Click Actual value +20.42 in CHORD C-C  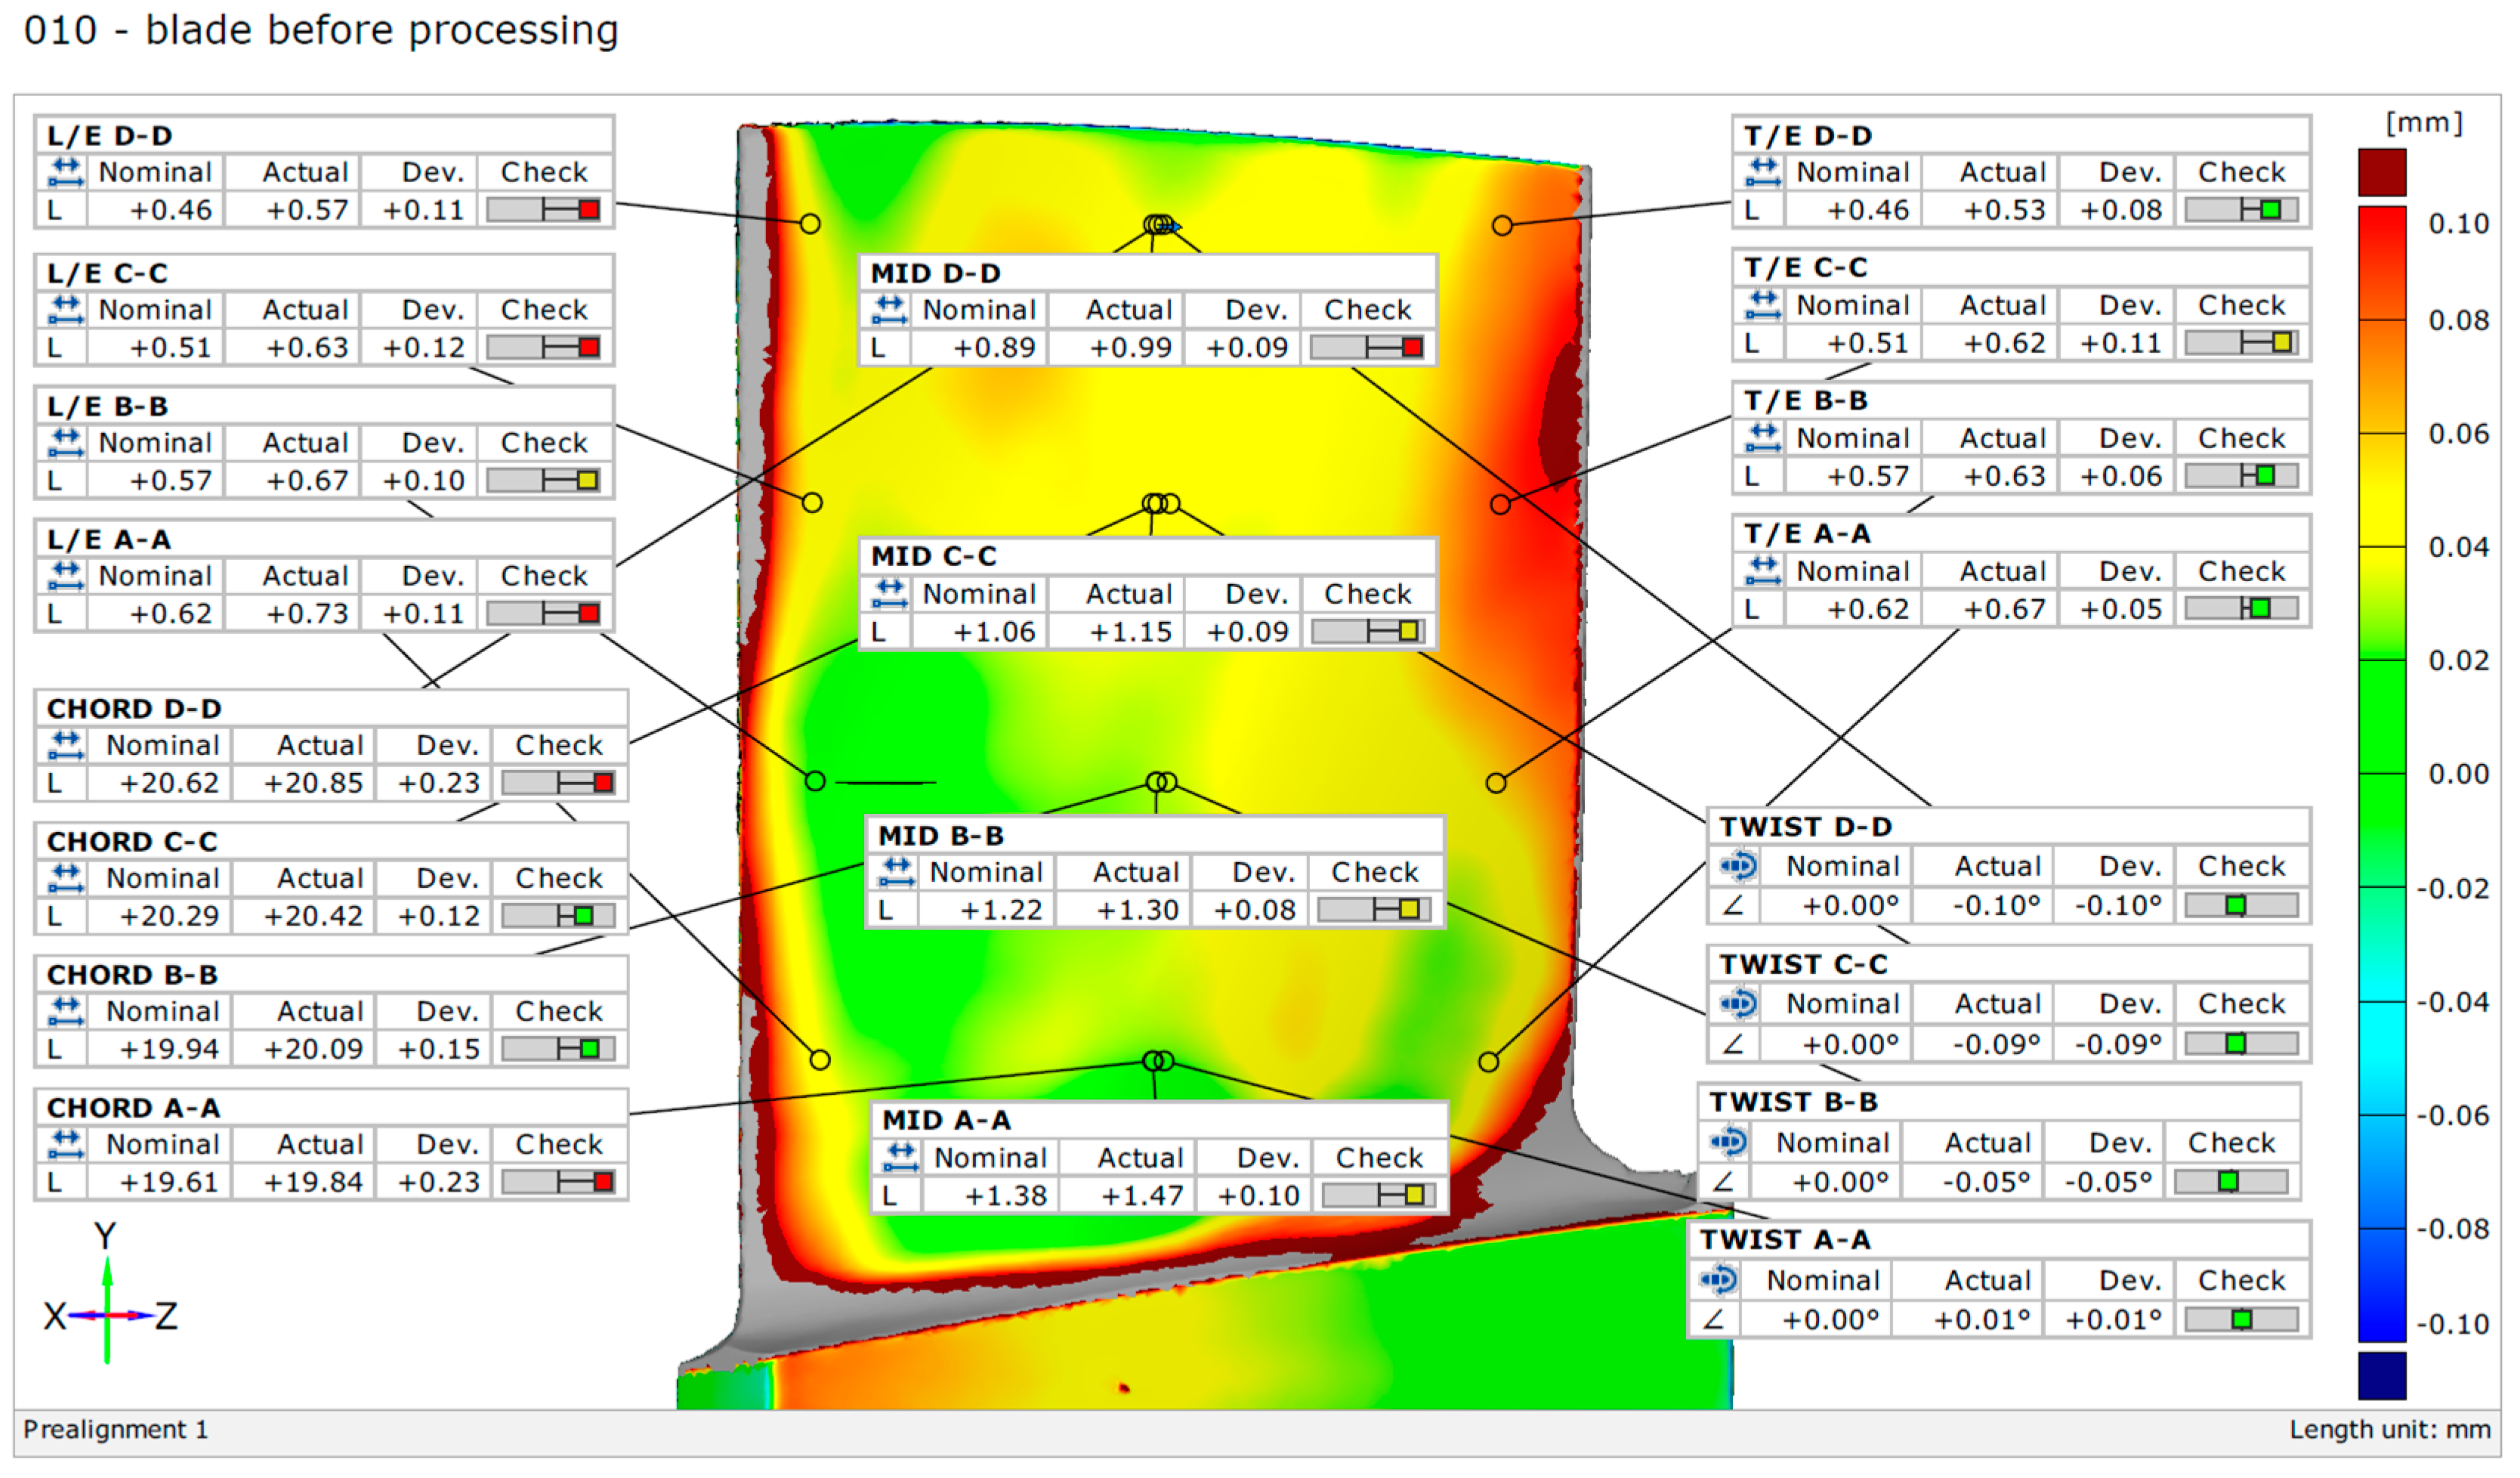[x=313, y=916]
